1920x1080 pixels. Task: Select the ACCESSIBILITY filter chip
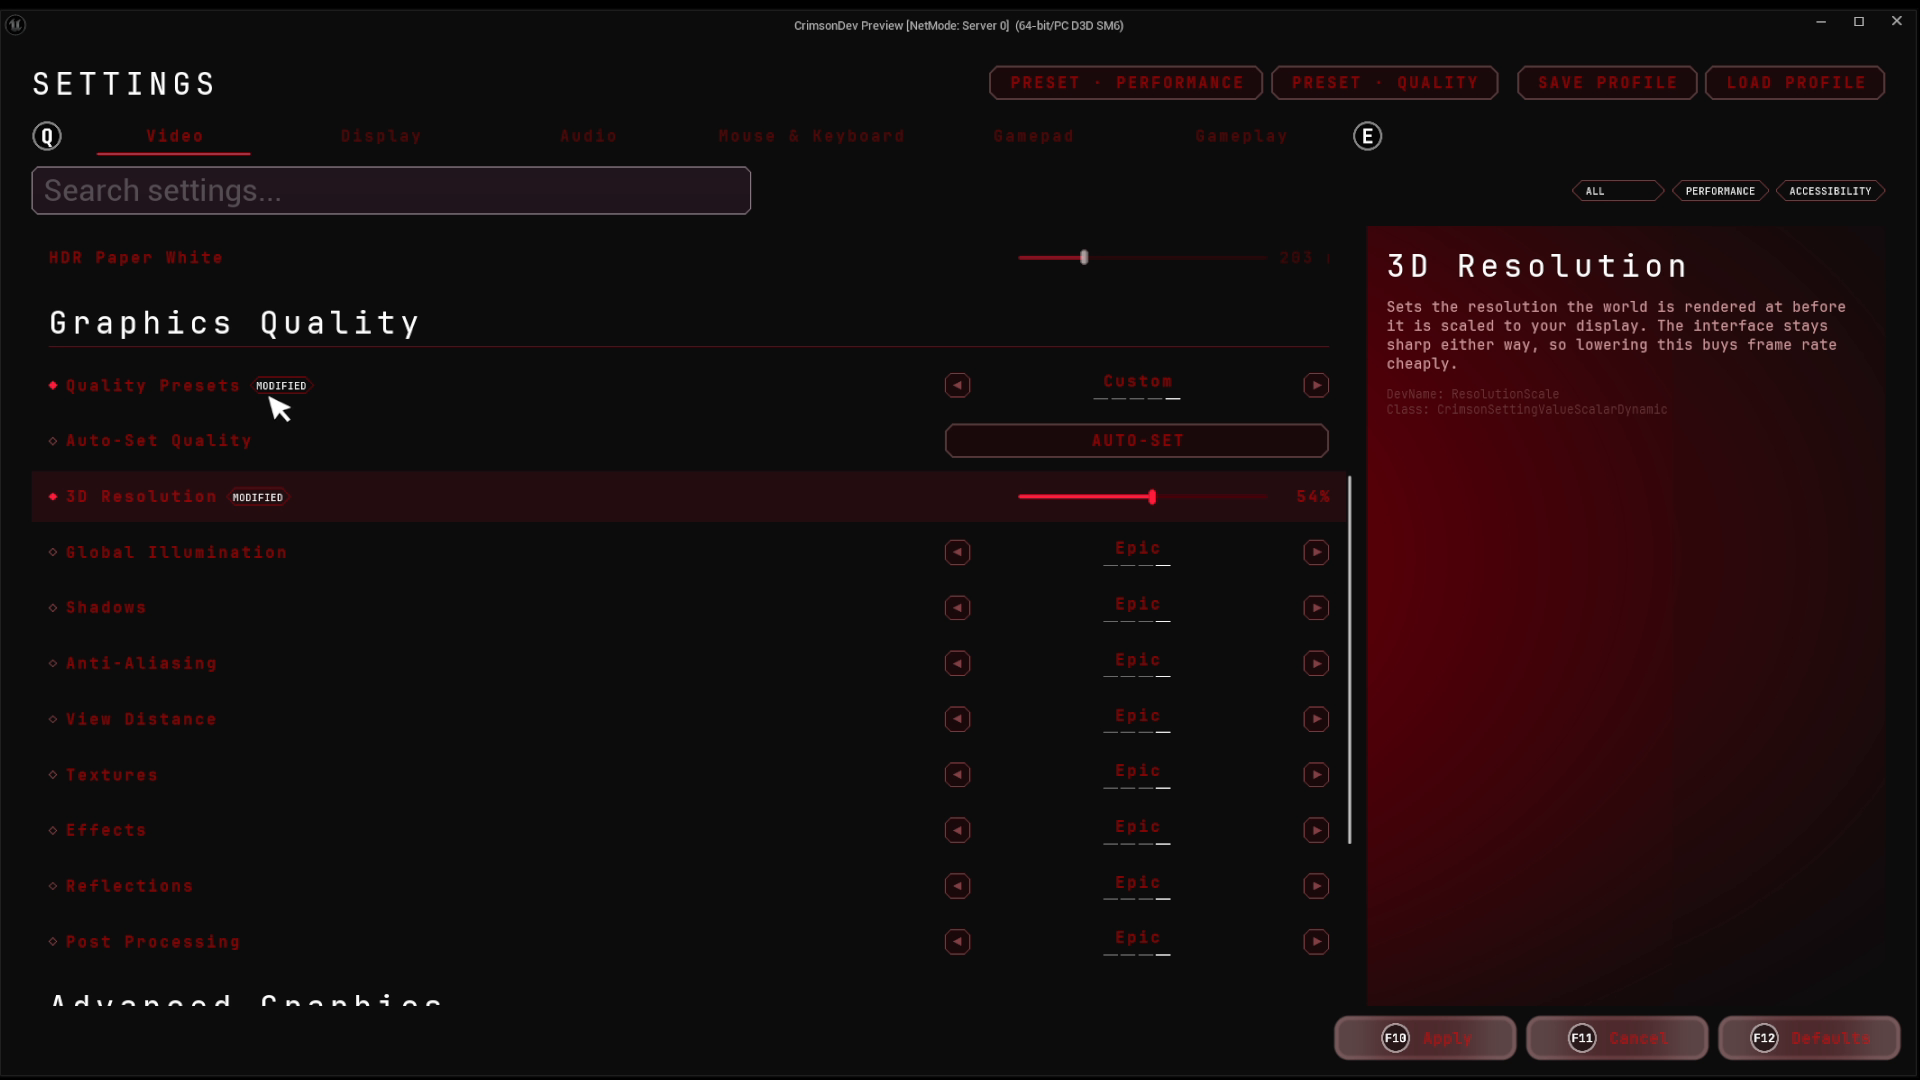[1830, 191]
